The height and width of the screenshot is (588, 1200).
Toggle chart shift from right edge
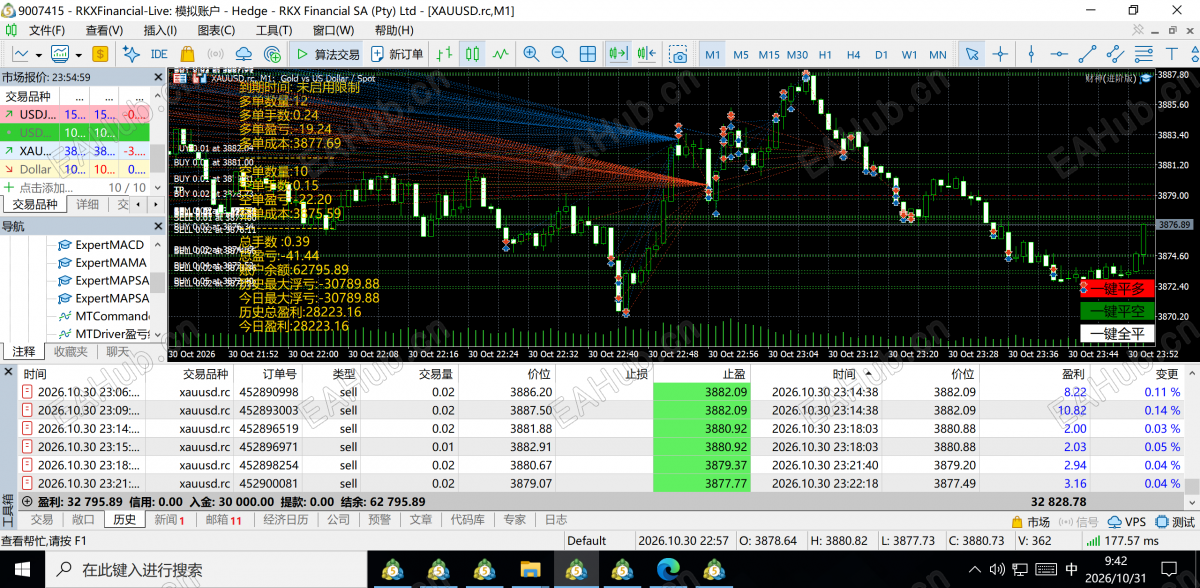(x=645, y=54)
